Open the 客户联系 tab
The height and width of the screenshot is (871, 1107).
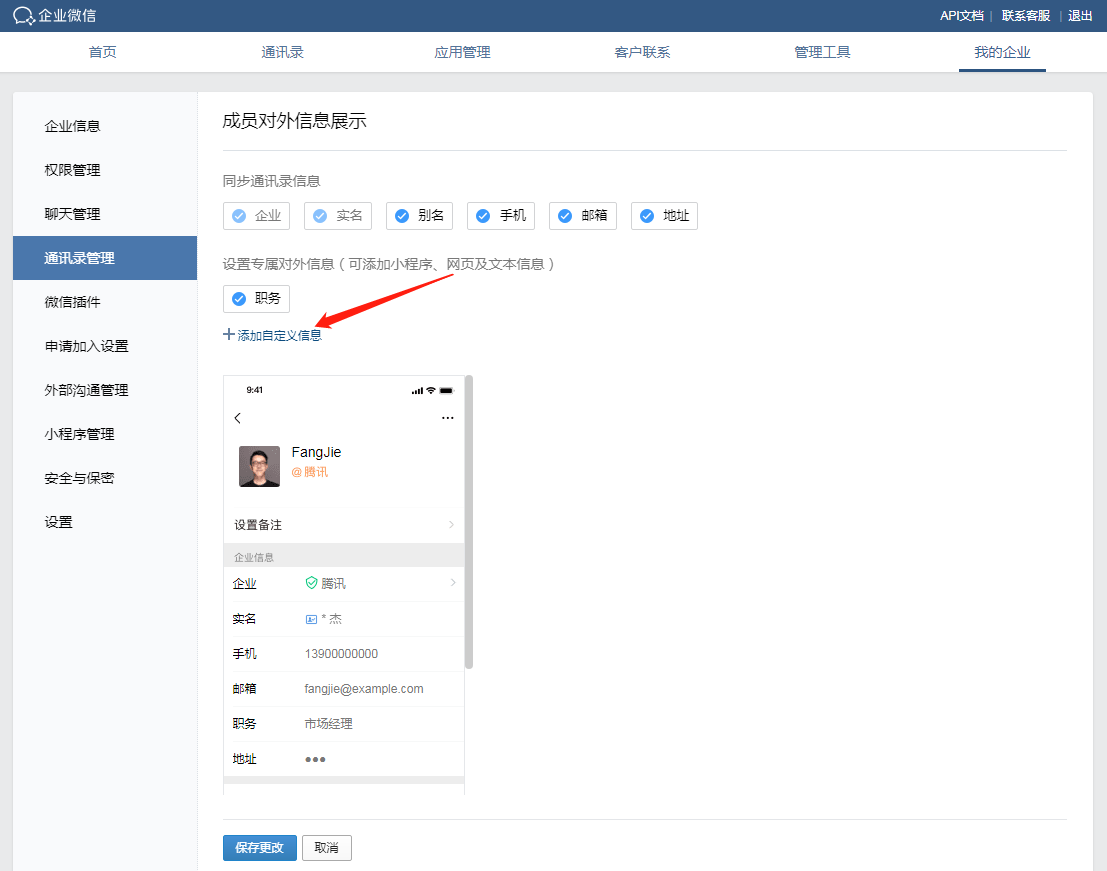point(642,52)
